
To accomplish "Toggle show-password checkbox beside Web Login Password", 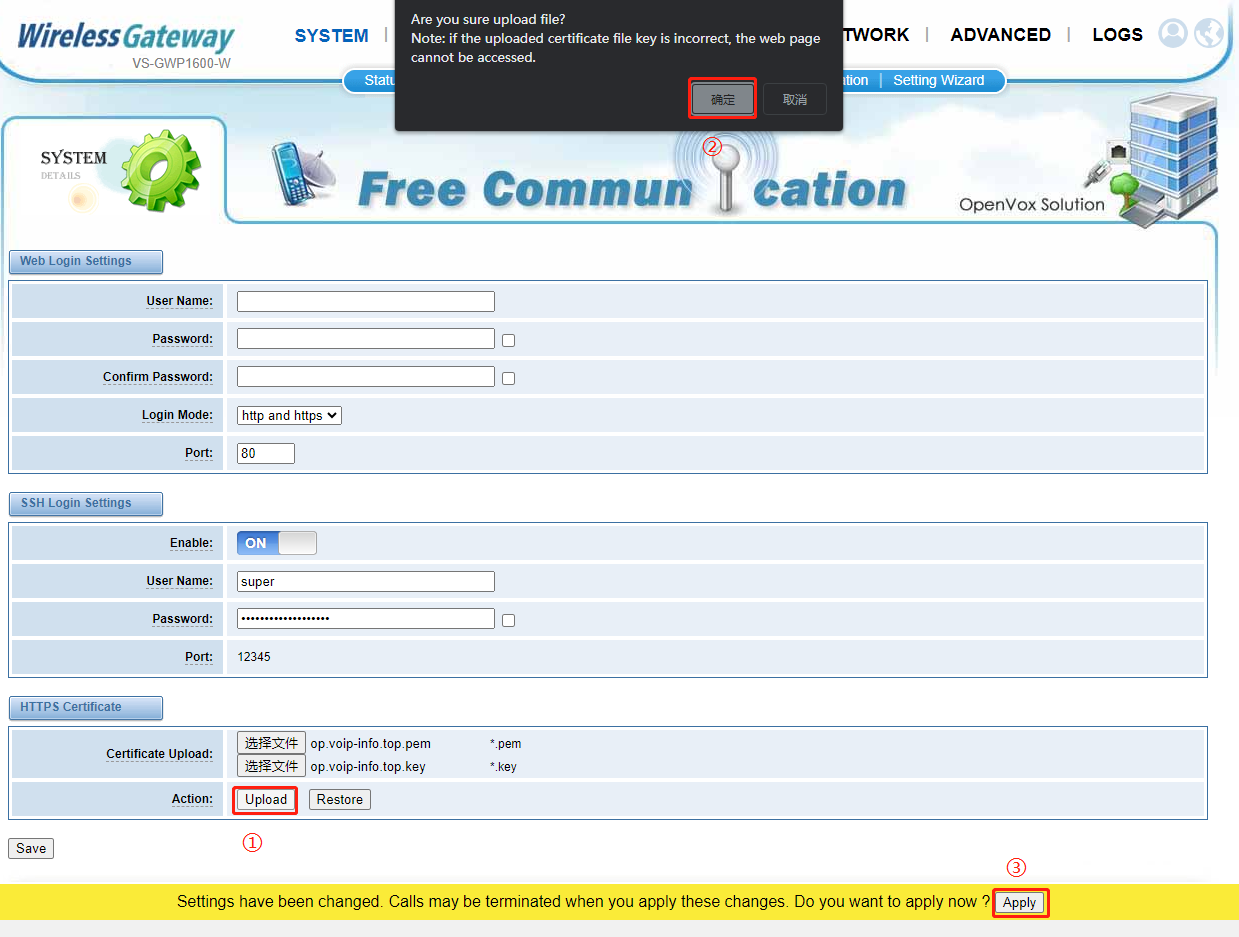I will (508, 340).
